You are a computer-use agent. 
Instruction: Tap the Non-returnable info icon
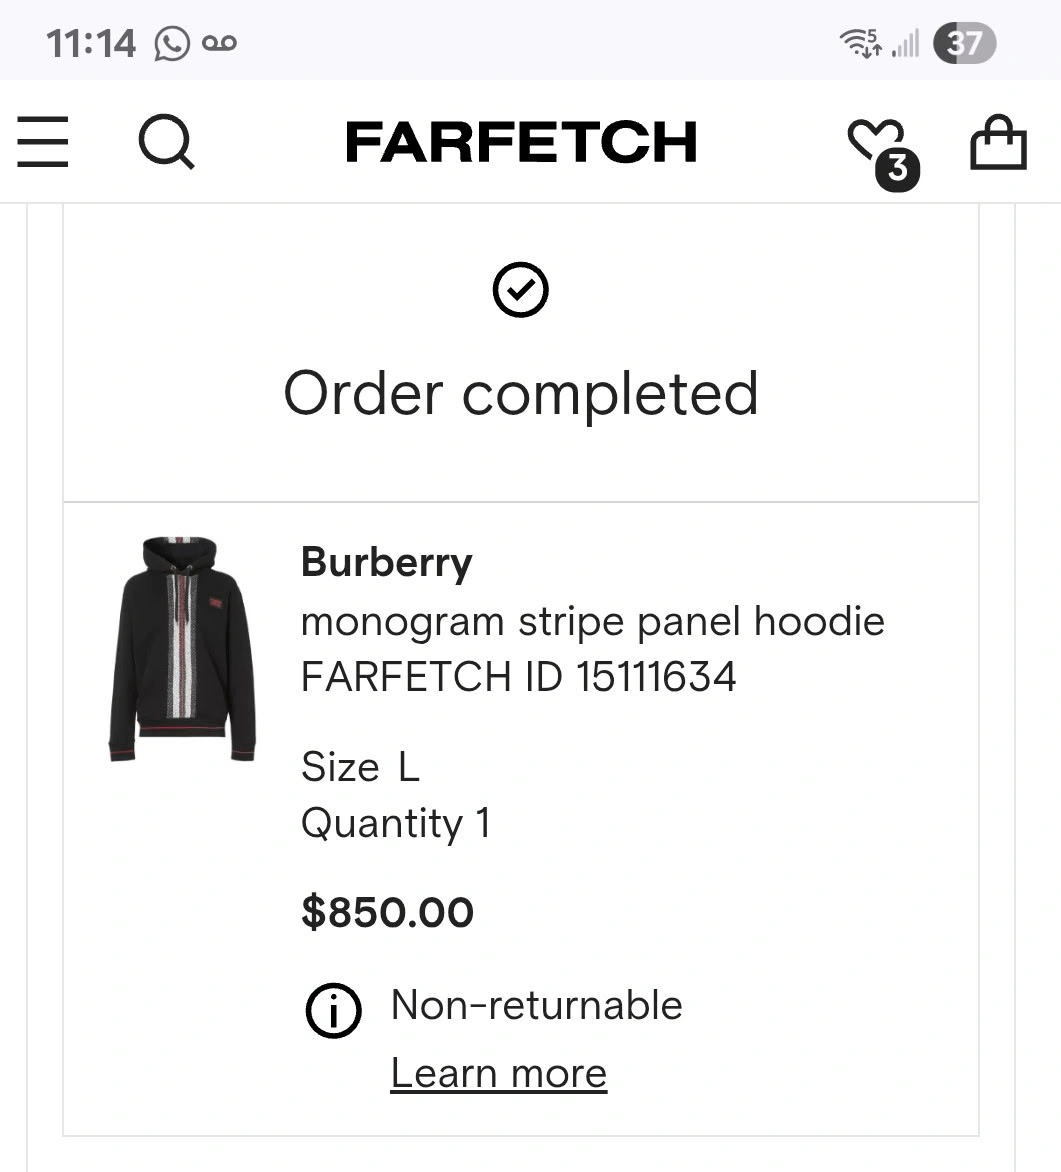tap(333, 1011)
